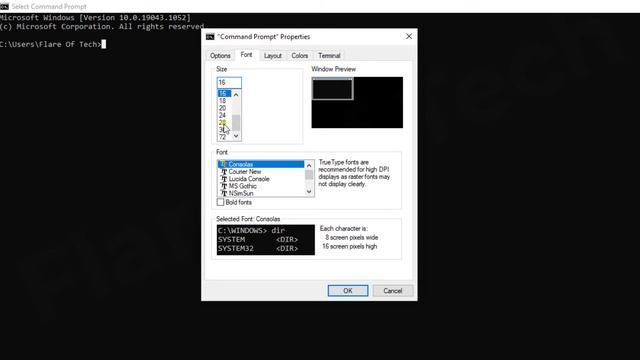Image resolution: width=640 pixels, height=360 pixels.
Task: Select the Lucida Console font
Action: click(x=261, y=179)
